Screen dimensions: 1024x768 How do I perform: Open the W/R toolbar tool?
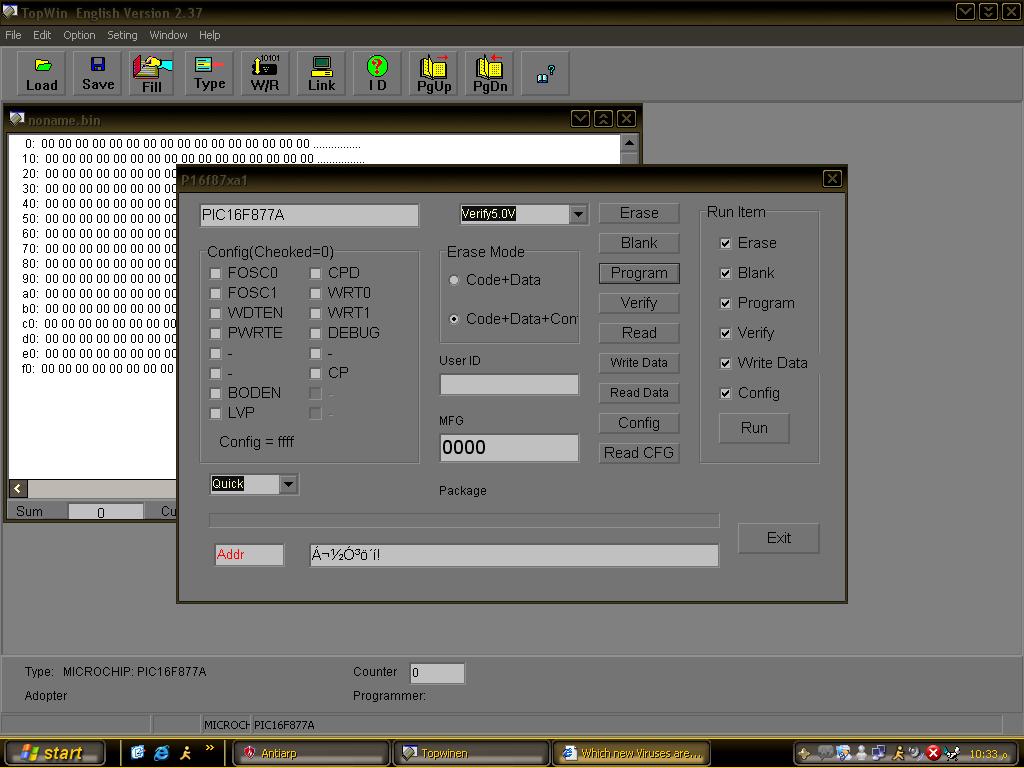pos(265,74)
